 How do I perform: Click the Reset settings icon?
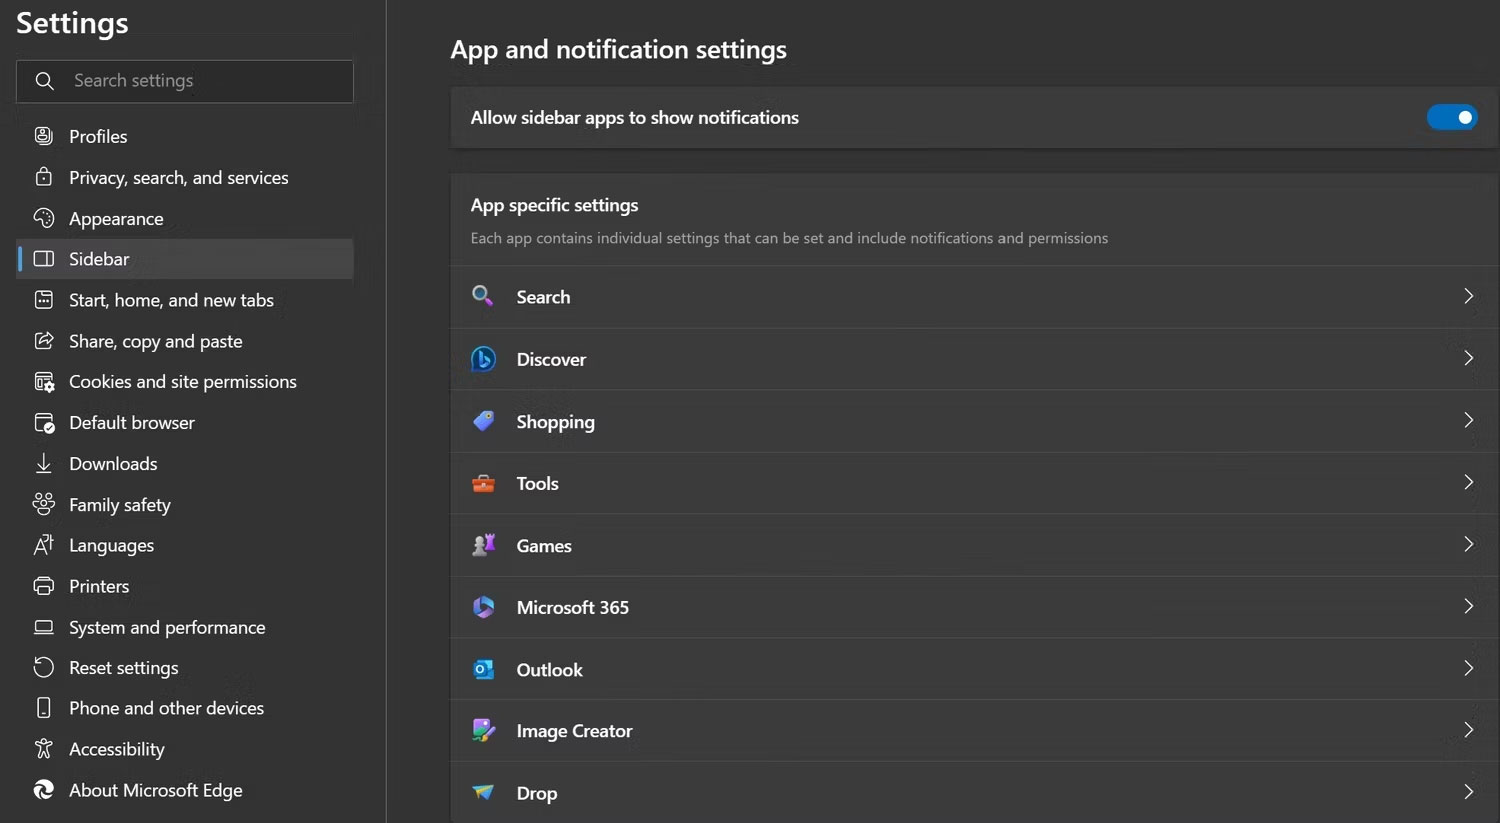point(44,667)
